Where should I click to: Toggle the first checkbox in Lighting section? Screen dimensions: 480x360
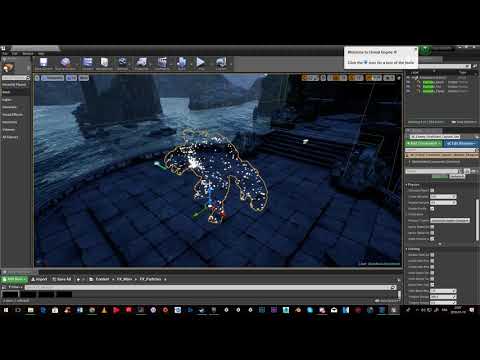[x=432, y=255]
